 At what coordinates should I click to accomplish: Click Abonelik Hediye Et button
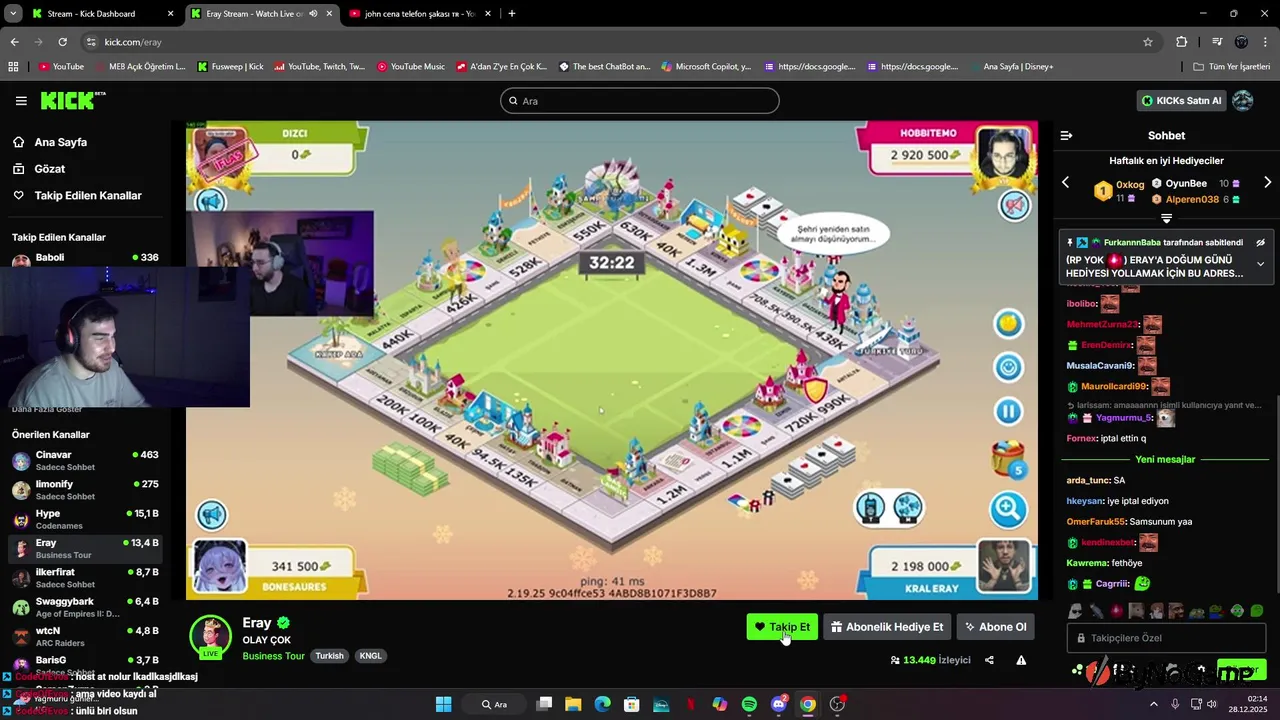(887, 627)
